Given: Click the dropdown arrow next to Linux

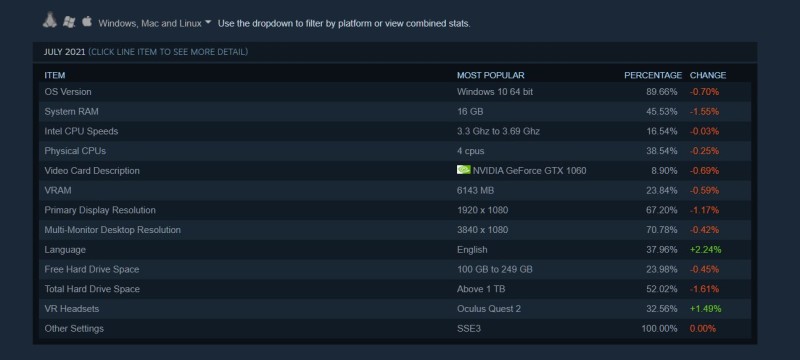Looking at the screenshot, I should click(x=208, y=22).
